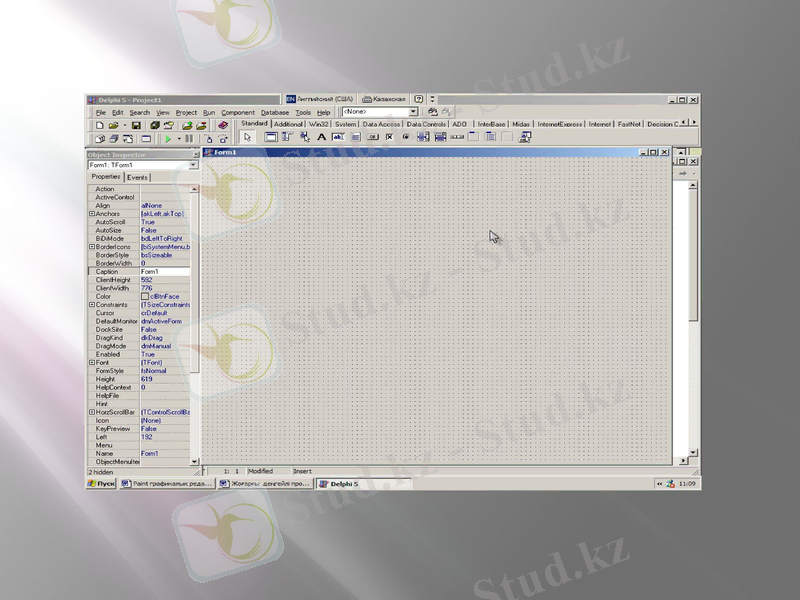Pick the Frames component in Standard palette
This screenshot has width=800, height=600.
tap(271, 137)
